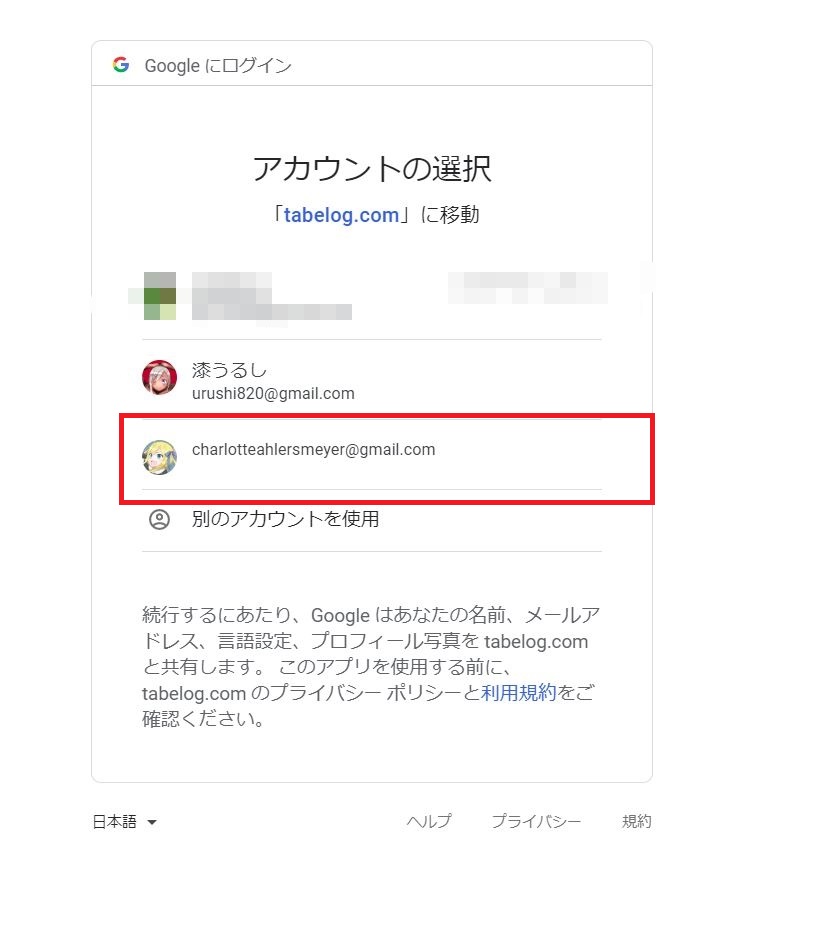Click the アカウントの選択 heading
The height and width of the screenshot is (936, 834).
pyautogui.click(x=371, y=168)
